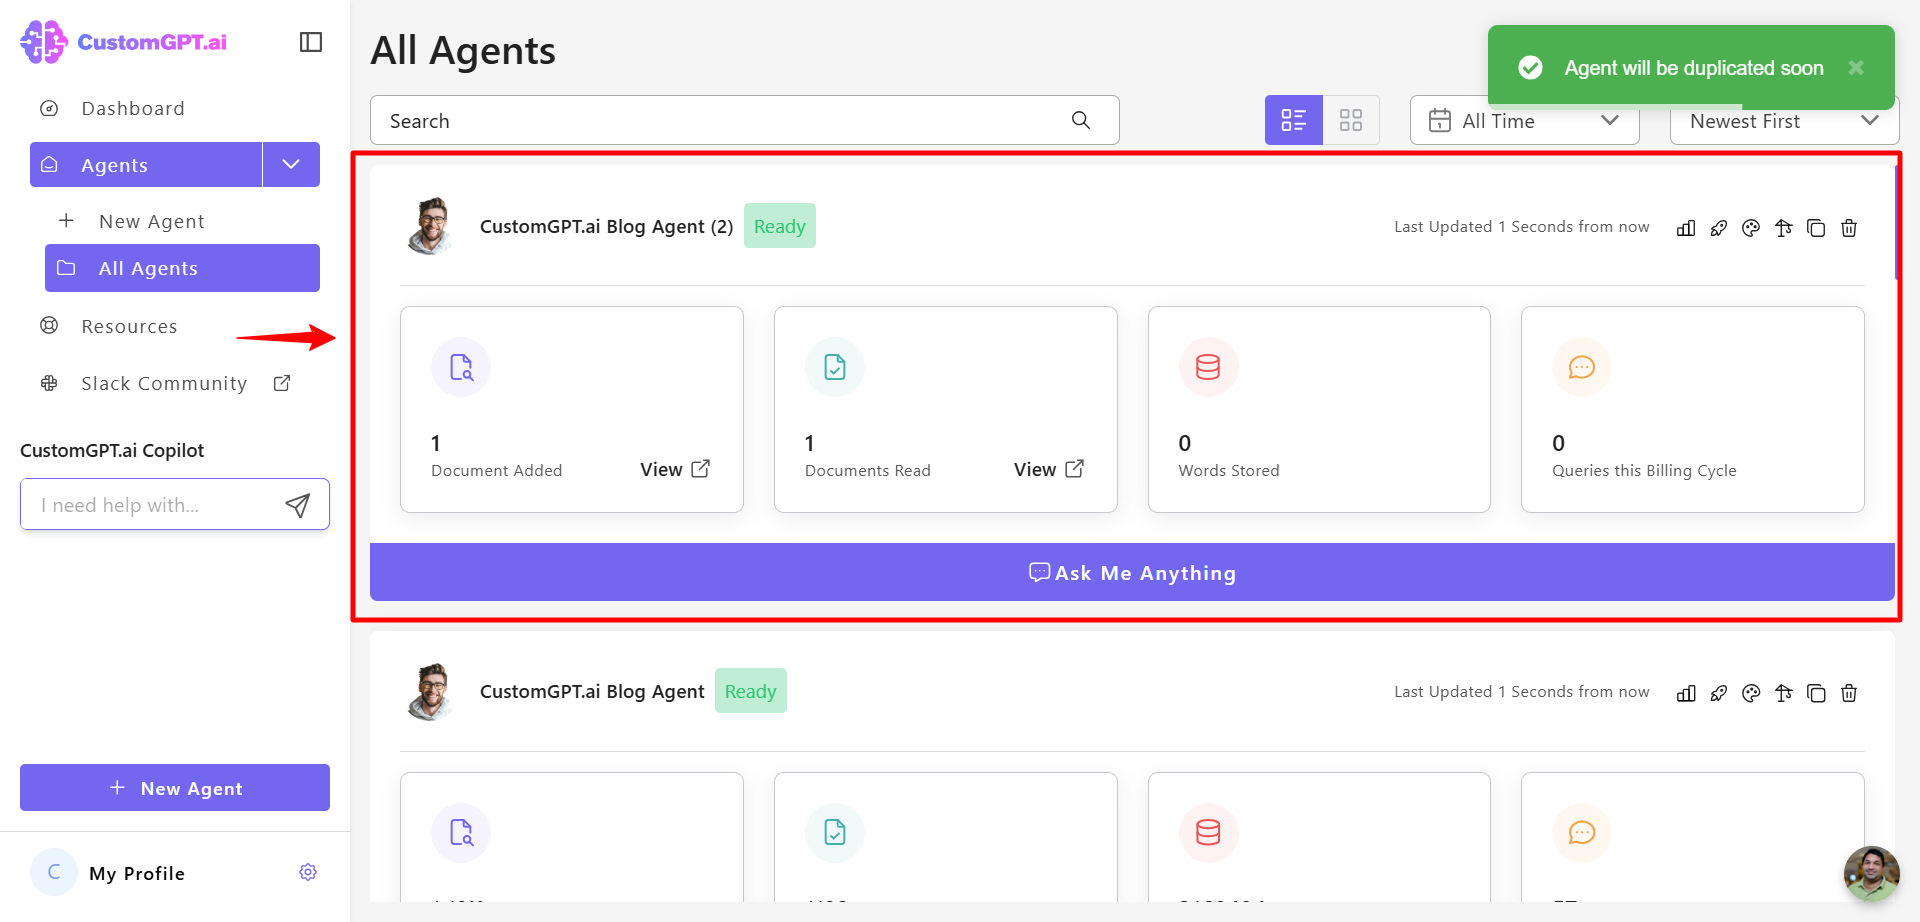Click Document Added icon in Blog Agent (2)
The width and height of the screenshot is (1920, 922).
pos(461,367)
